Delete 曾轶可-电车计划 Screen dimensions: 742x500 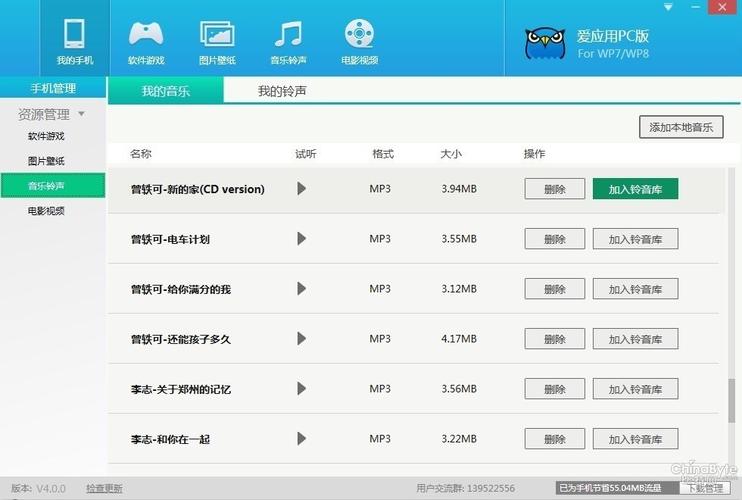[x=555, y=239]
